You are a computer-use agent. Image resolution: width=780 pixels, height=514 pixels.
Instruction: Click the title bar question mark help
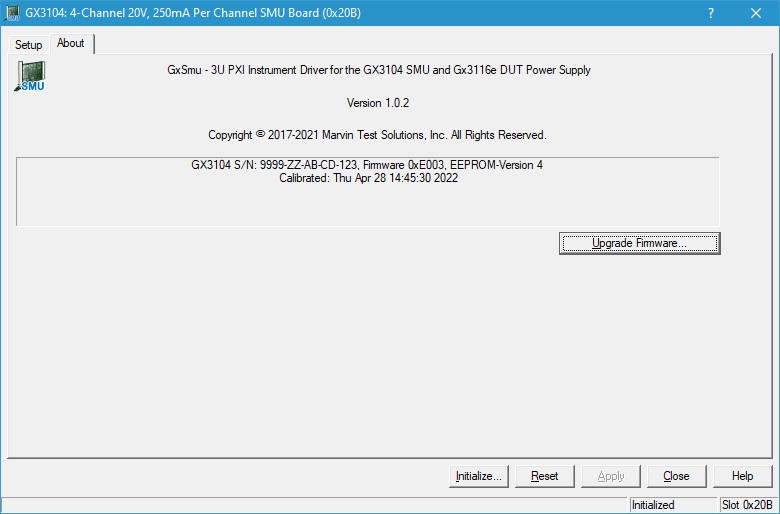pyautogui.click(x=711, y=13)
